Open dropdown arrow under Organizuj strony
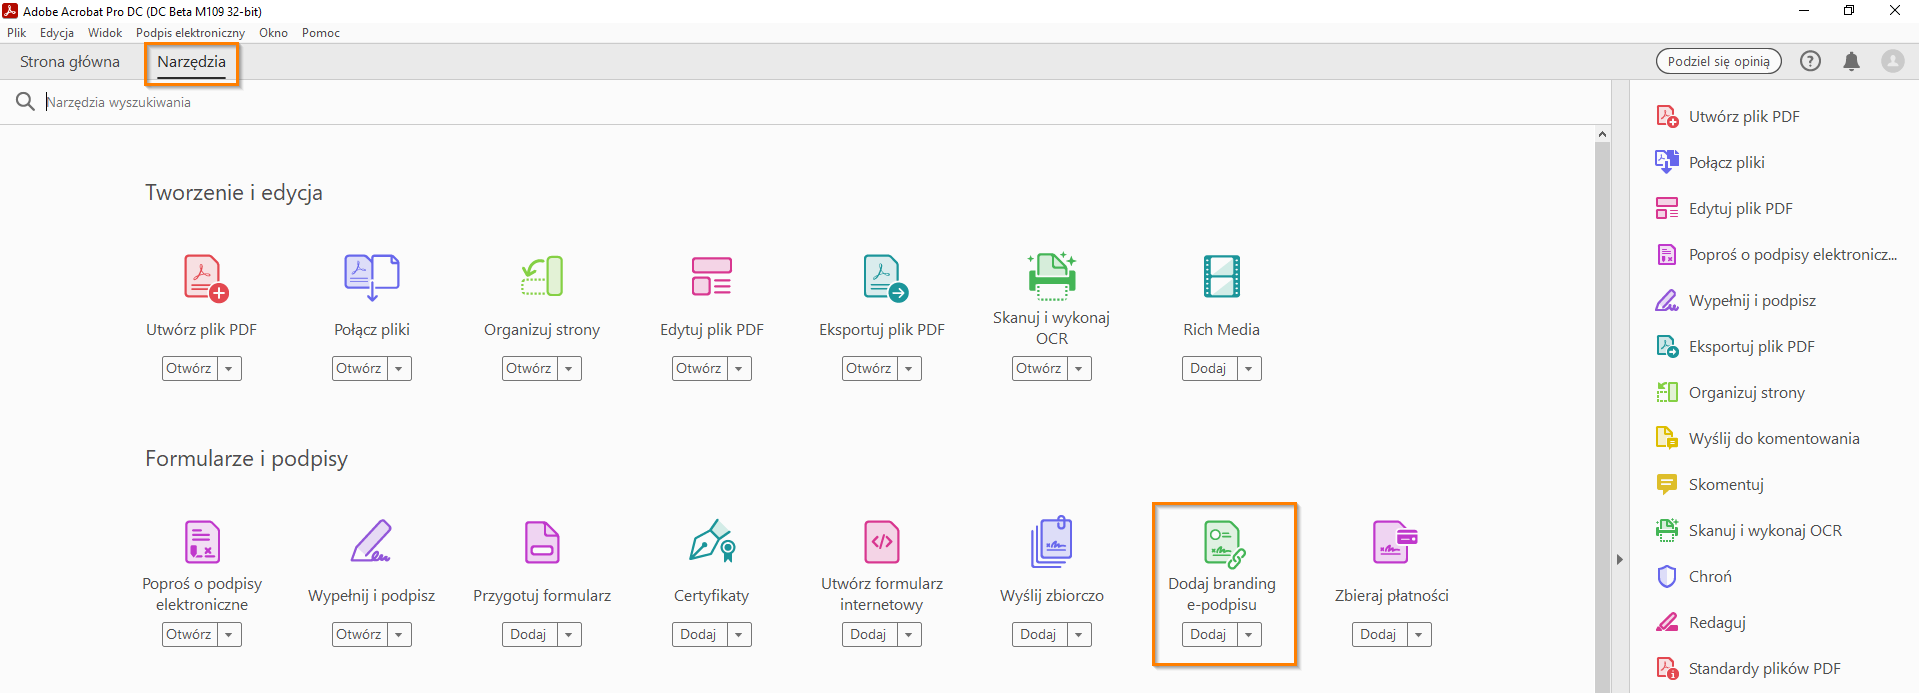Screen dimensions: 1919x693 (569, 369)
